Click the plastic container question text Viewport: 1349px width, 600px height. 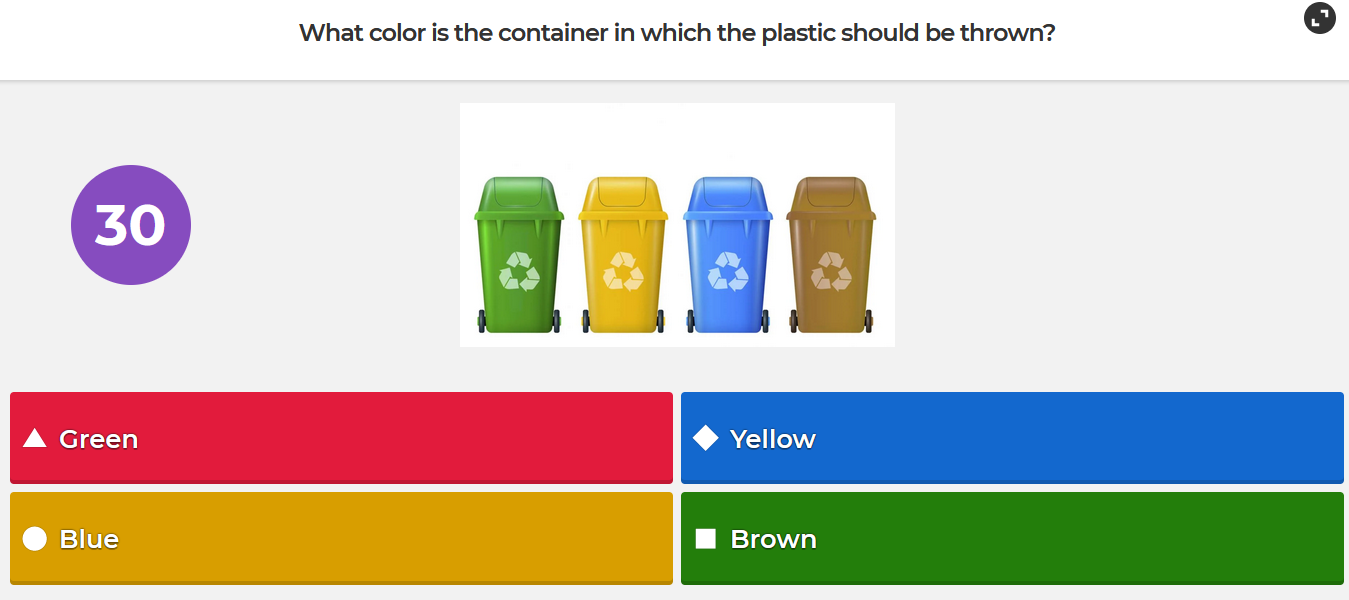tap(677, 33)
